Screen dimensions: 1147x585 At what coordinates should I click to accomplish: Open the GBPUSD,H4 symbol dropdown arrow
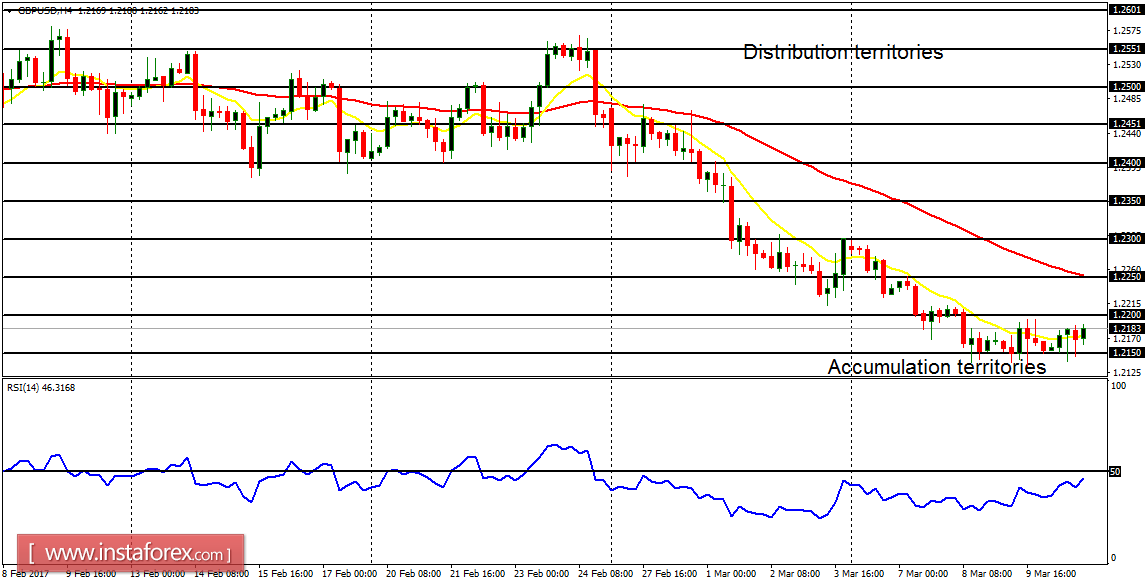pos(9,10)
